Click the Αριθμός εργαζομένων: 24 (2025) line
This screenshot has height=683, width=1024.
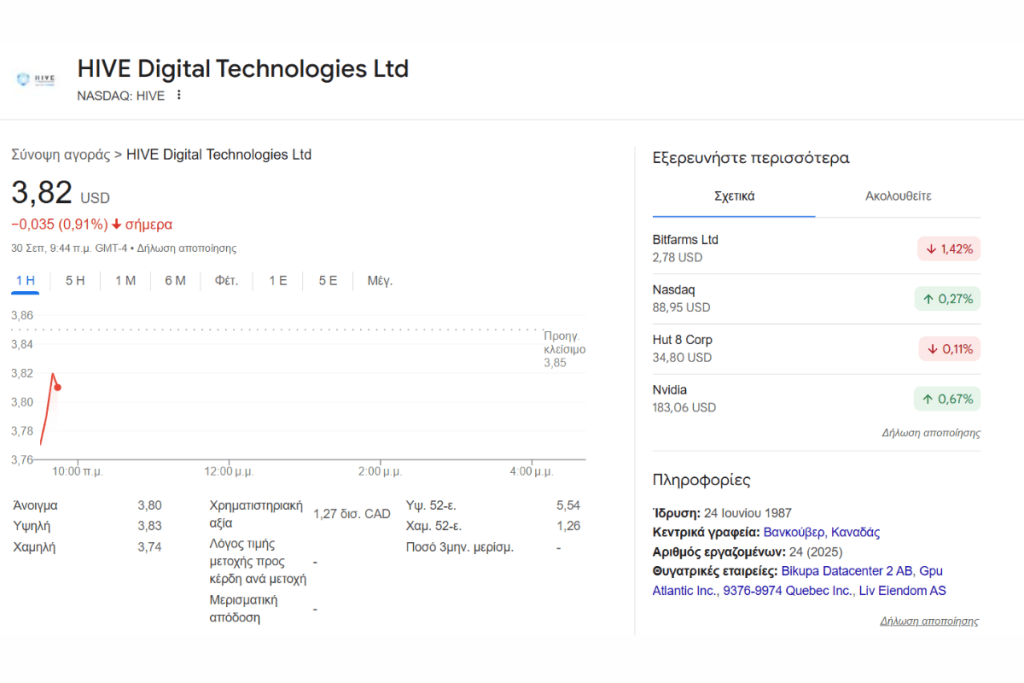[748, 552]
